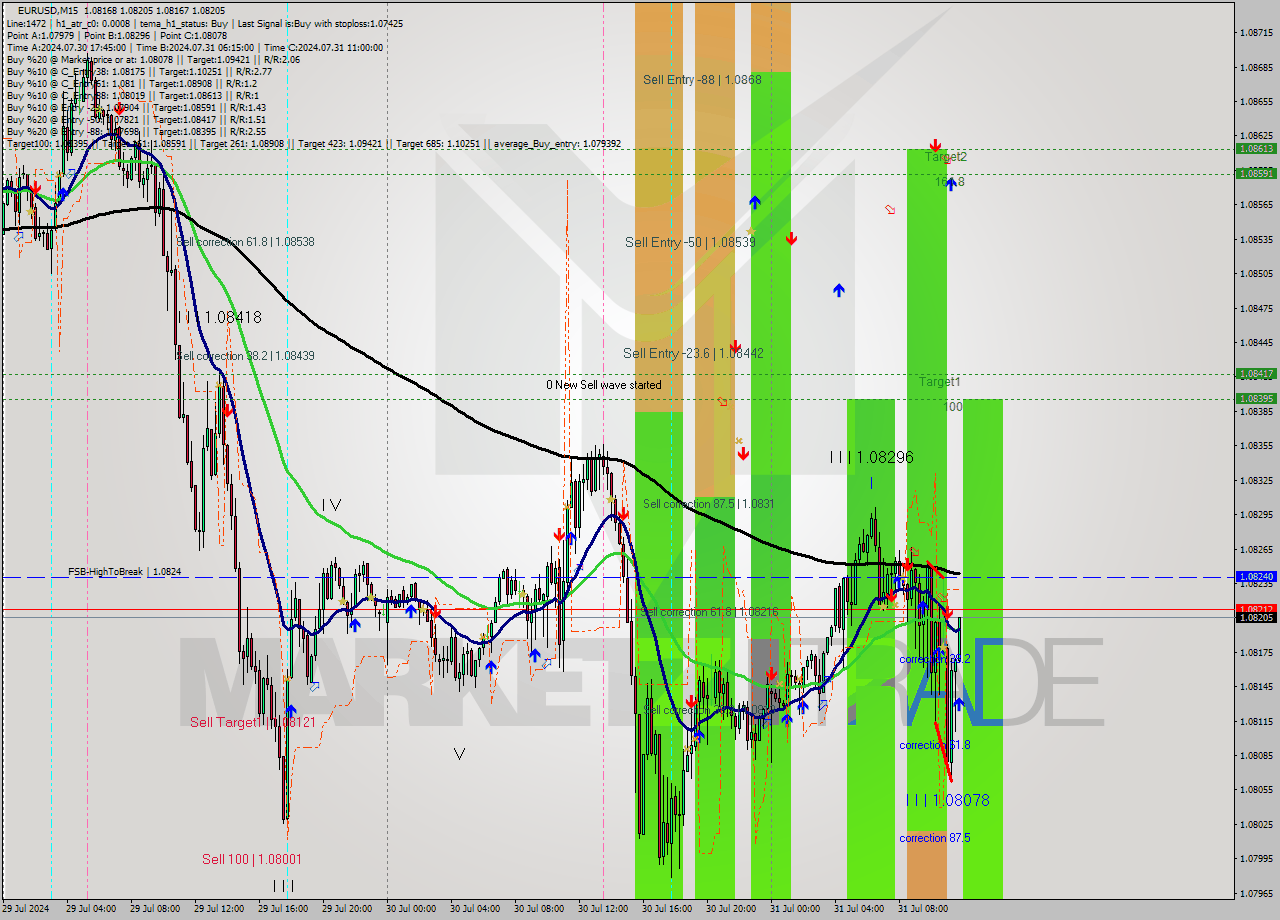Click the 30 Jul 00:00 time axis label
This screenshot has height=920, width=1280.
pyautogui.click(x=412, y=909)
